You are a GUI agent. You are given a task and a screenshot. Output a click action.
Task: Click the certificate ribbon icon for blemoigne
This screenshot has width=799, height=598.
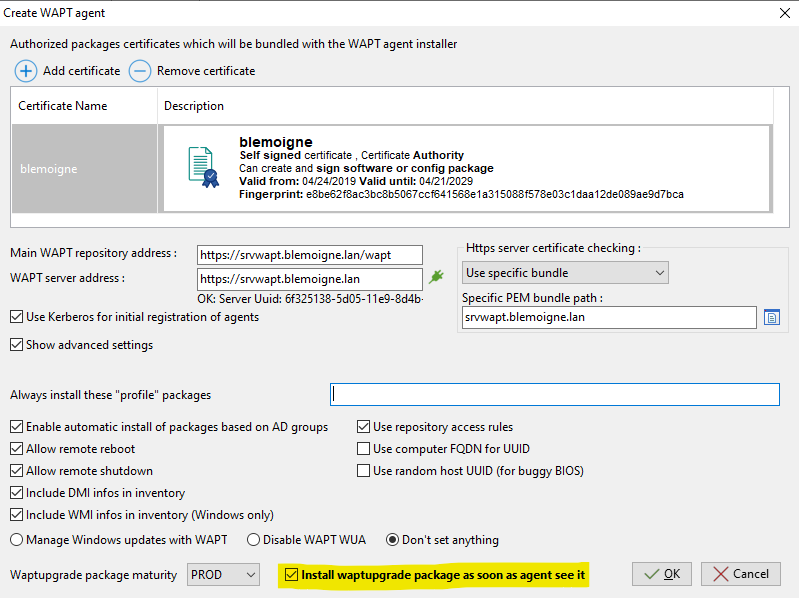[203, 168]
